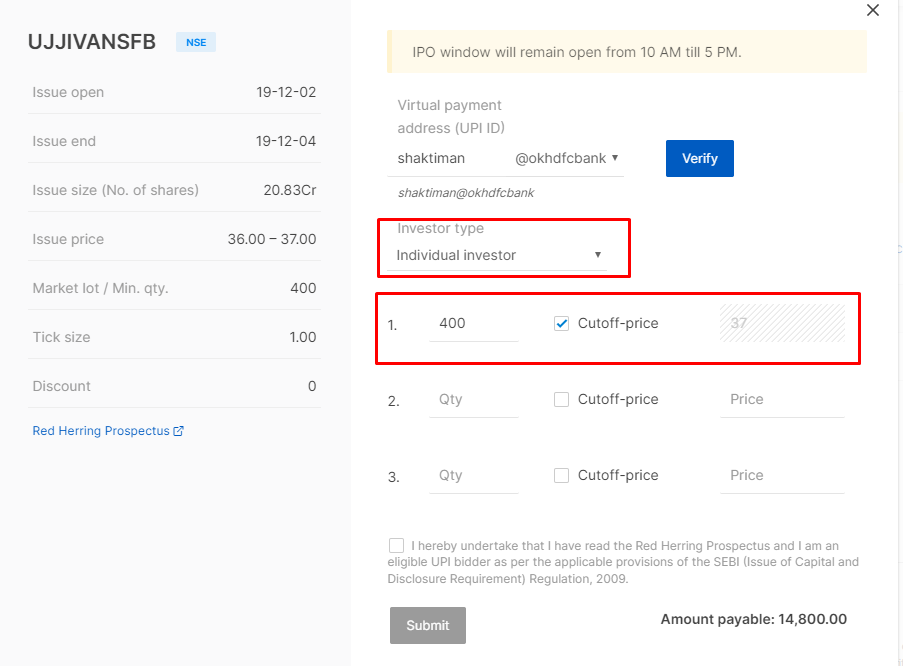The image size is (903, 666).
Task: Check Cutoff-price for bid 2
Action: pyautogui.click(x=561, y=399)
